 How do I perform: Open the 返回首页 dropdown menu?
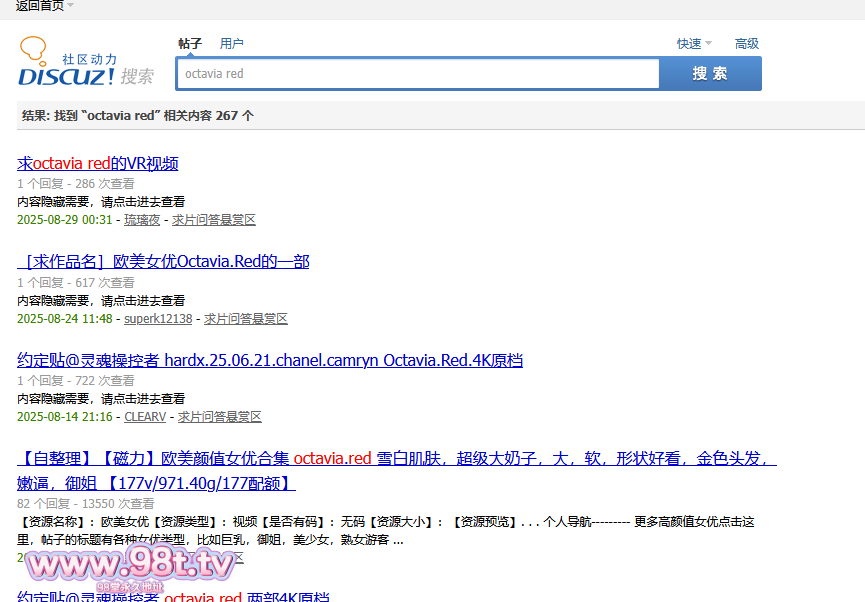coord(44,6)
